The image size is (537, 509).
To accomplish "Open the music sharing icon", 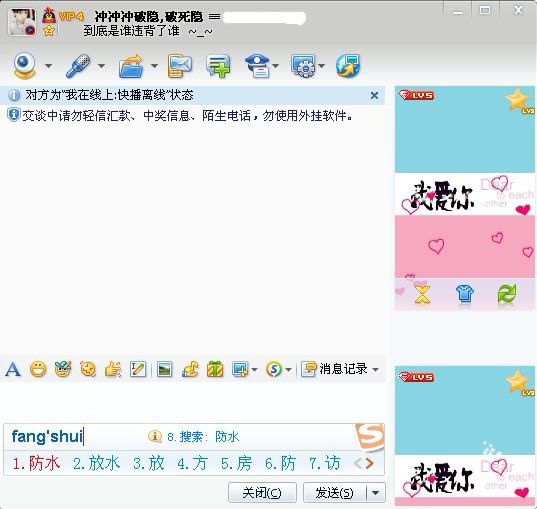I will [x=190, y=369].
